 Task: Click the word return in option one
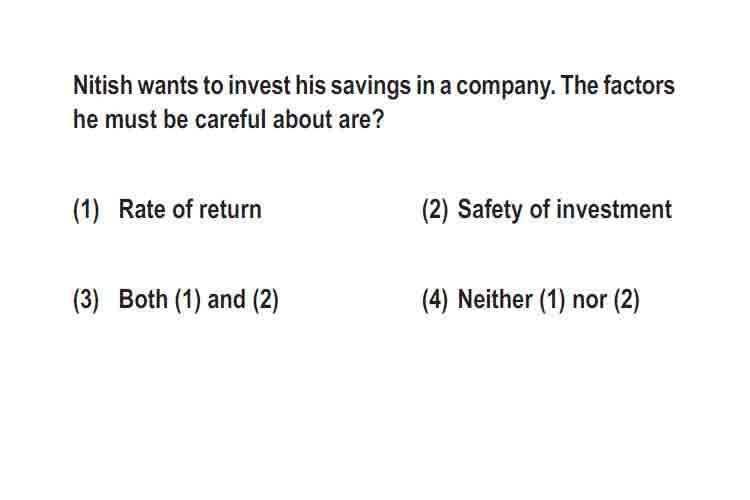[230, 210]
